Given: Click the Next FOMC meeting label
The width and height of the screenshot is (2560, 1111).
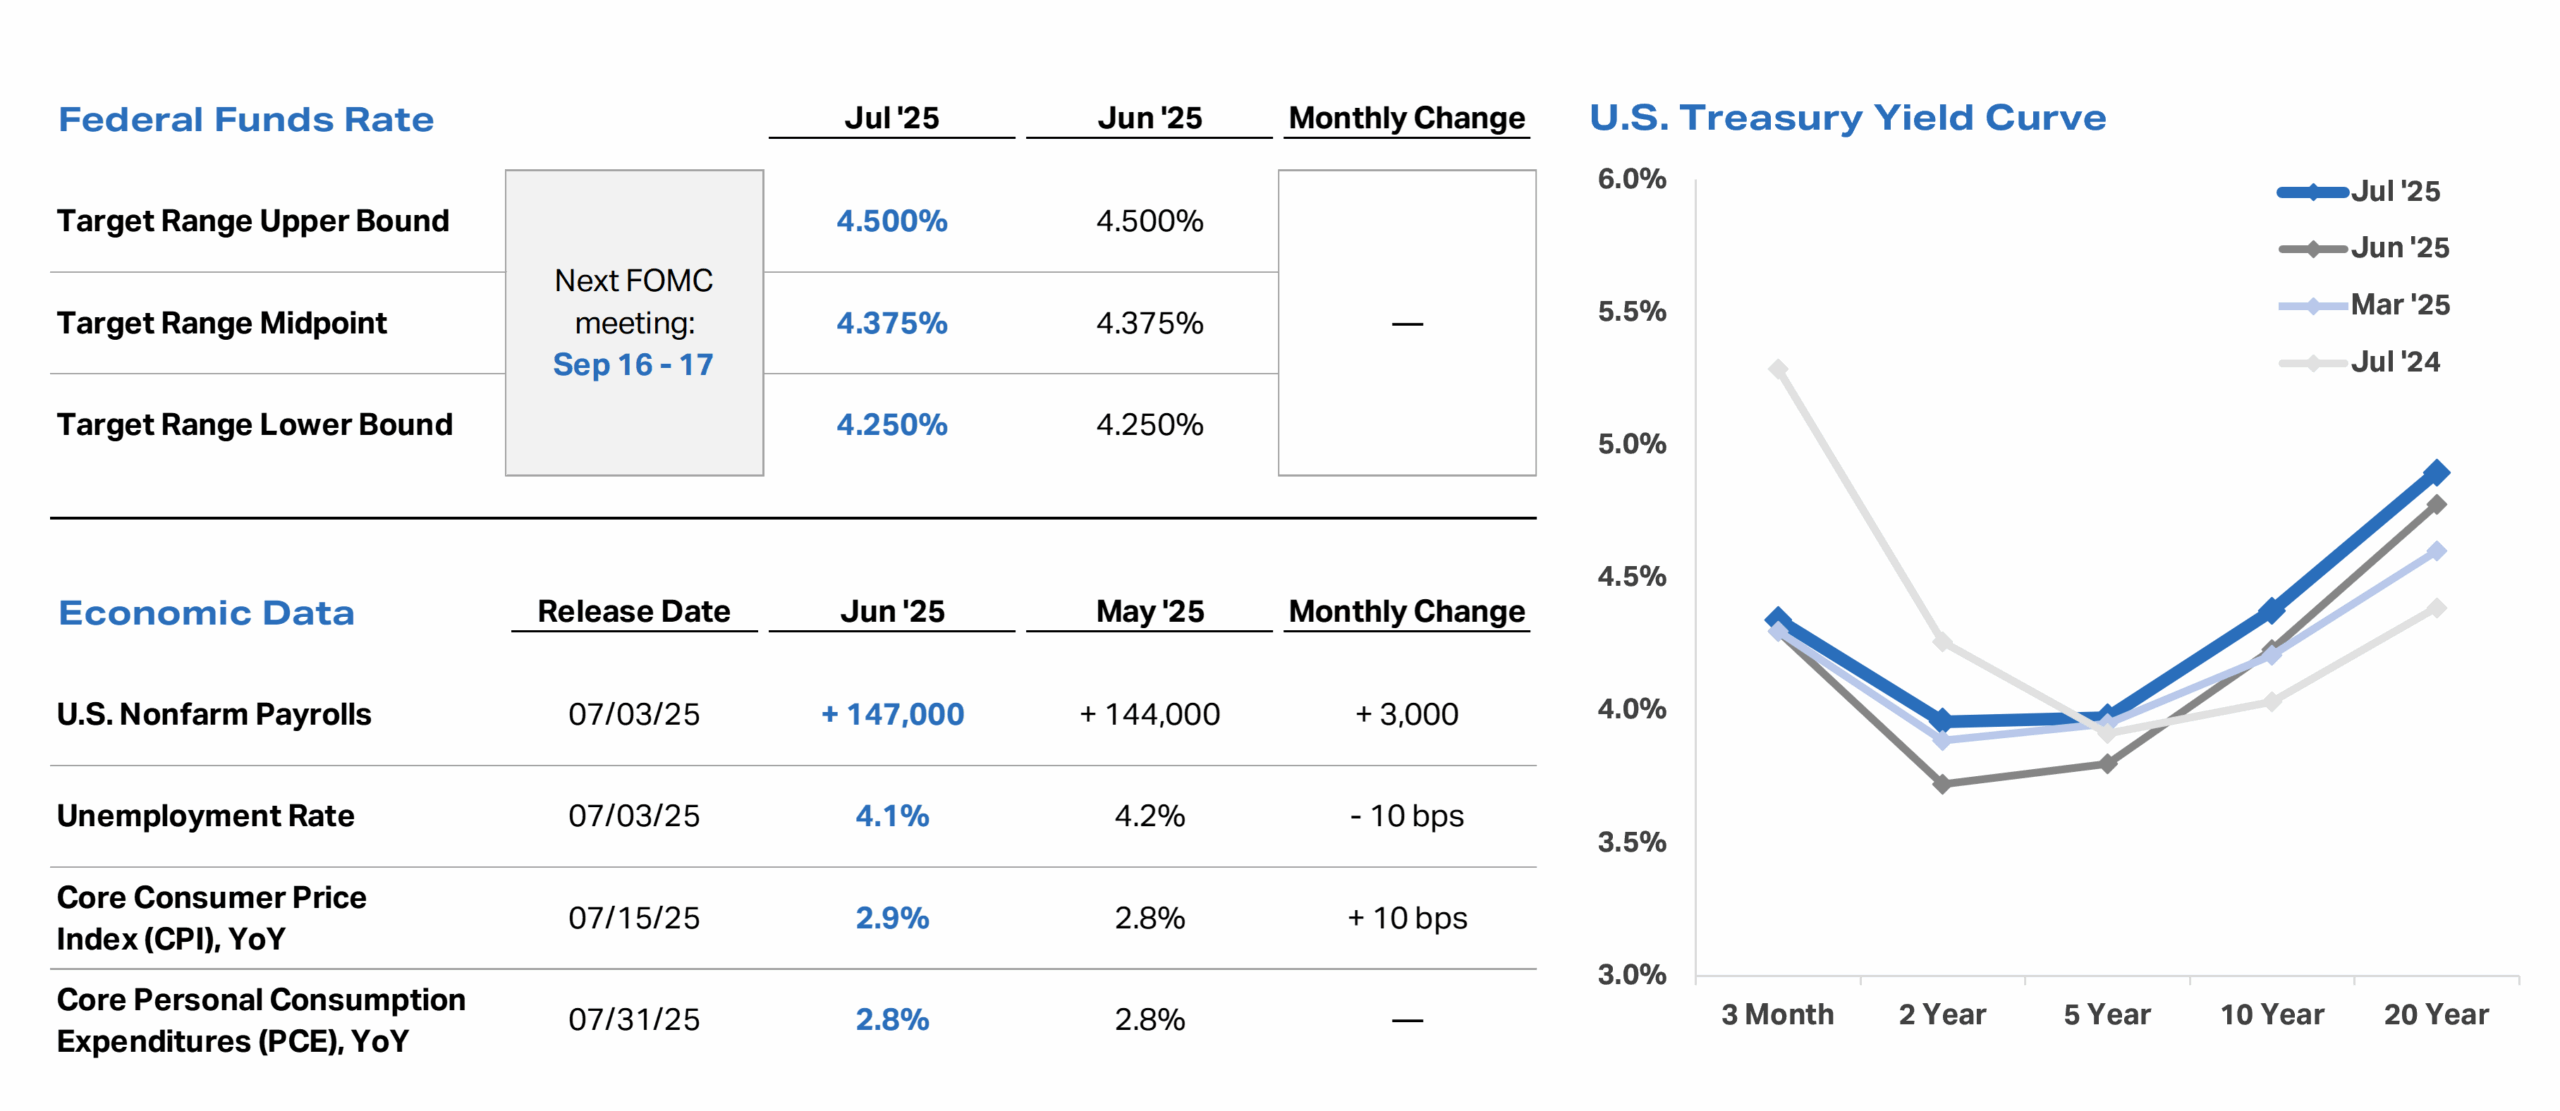Looking at the screenshot, I should pyautogui.click(x=634, y=301).
